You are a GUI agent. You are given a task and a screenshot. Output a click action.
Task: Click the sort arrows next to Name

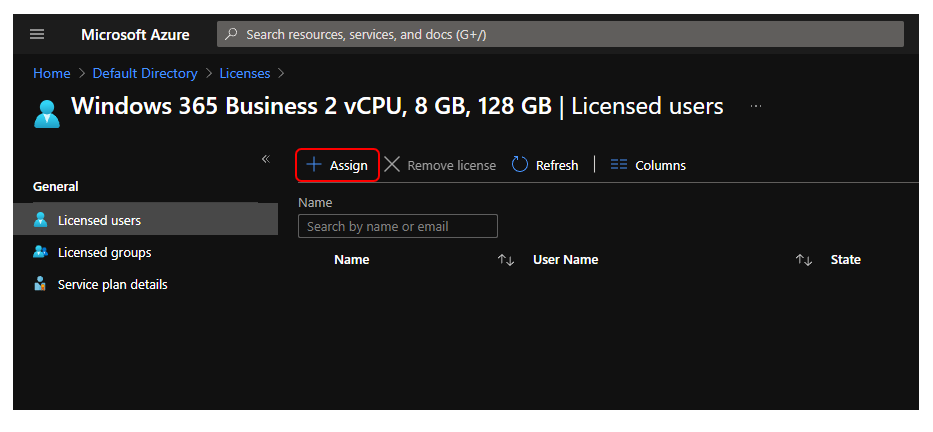506,260
